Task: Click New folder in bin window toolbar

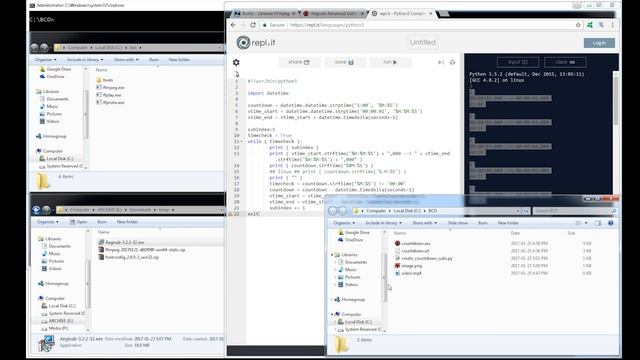Action: pos(179,60)
